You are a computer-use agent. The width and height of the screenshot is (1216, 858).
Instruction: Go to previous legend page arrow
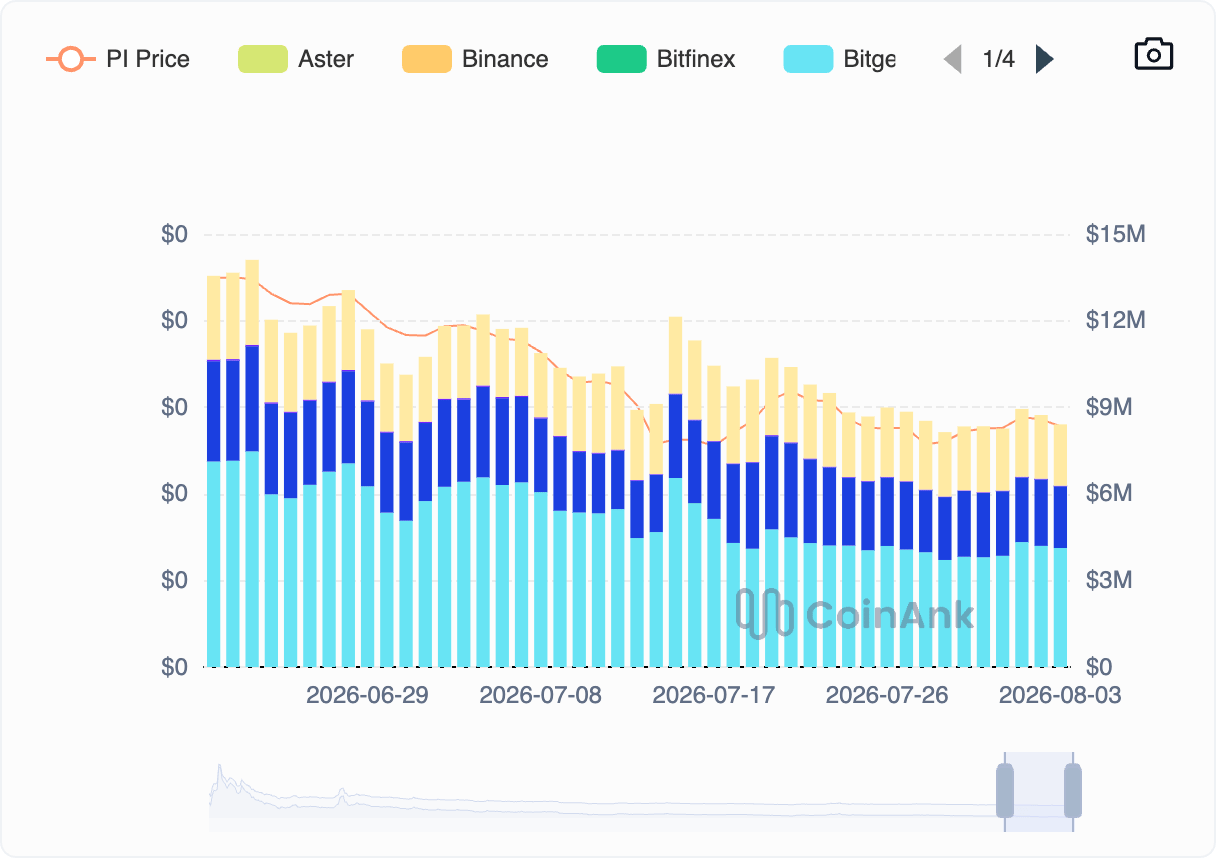coord(953,59)
